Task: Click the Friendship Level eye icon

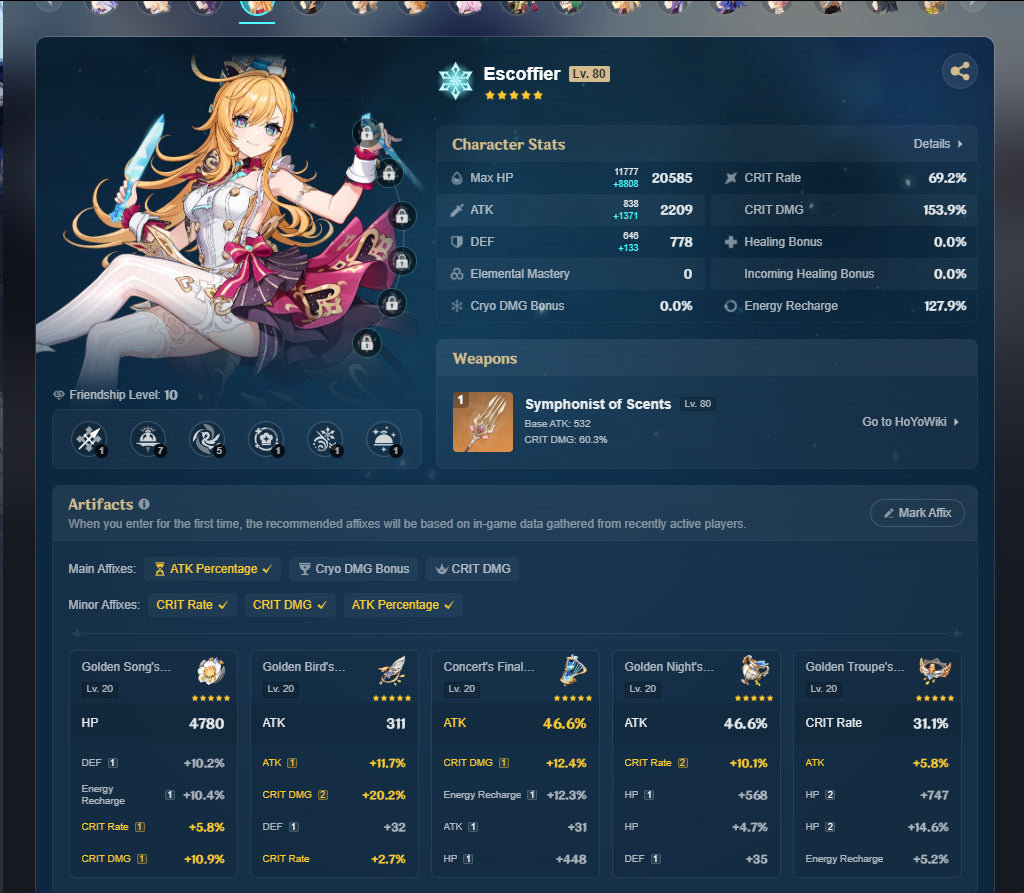Action: pyautogui.click(x=59, y=395)
